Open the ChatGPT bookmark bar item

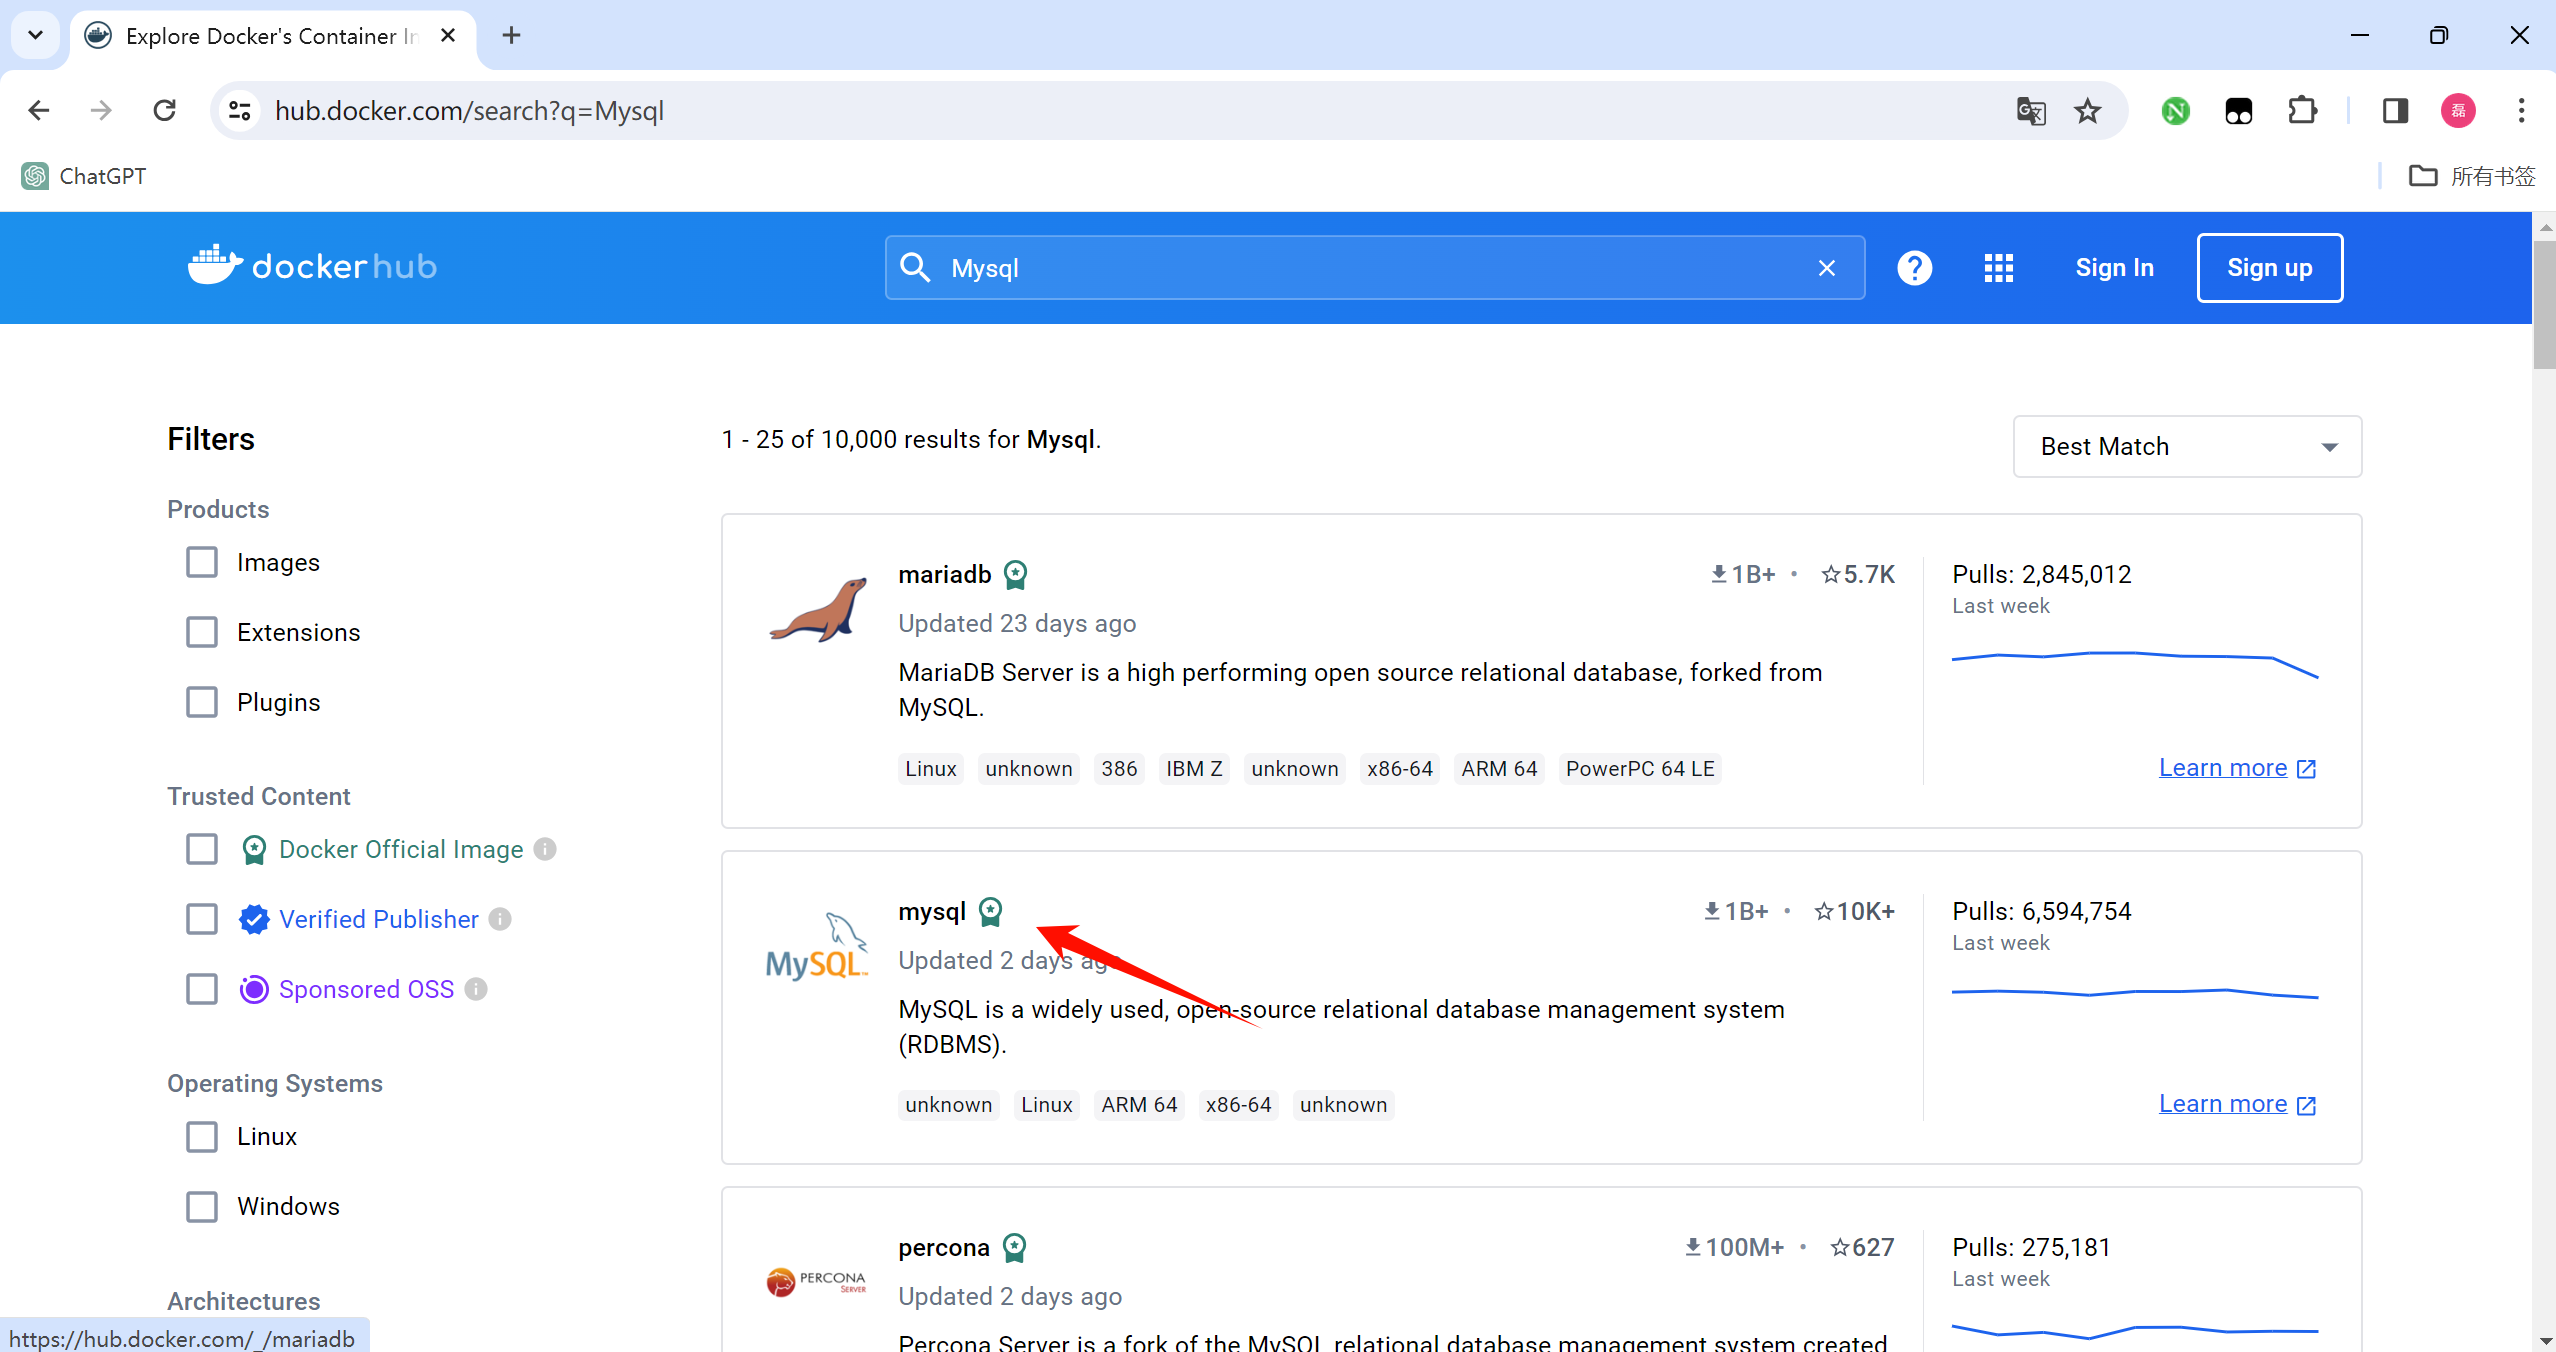pos(84,176)
